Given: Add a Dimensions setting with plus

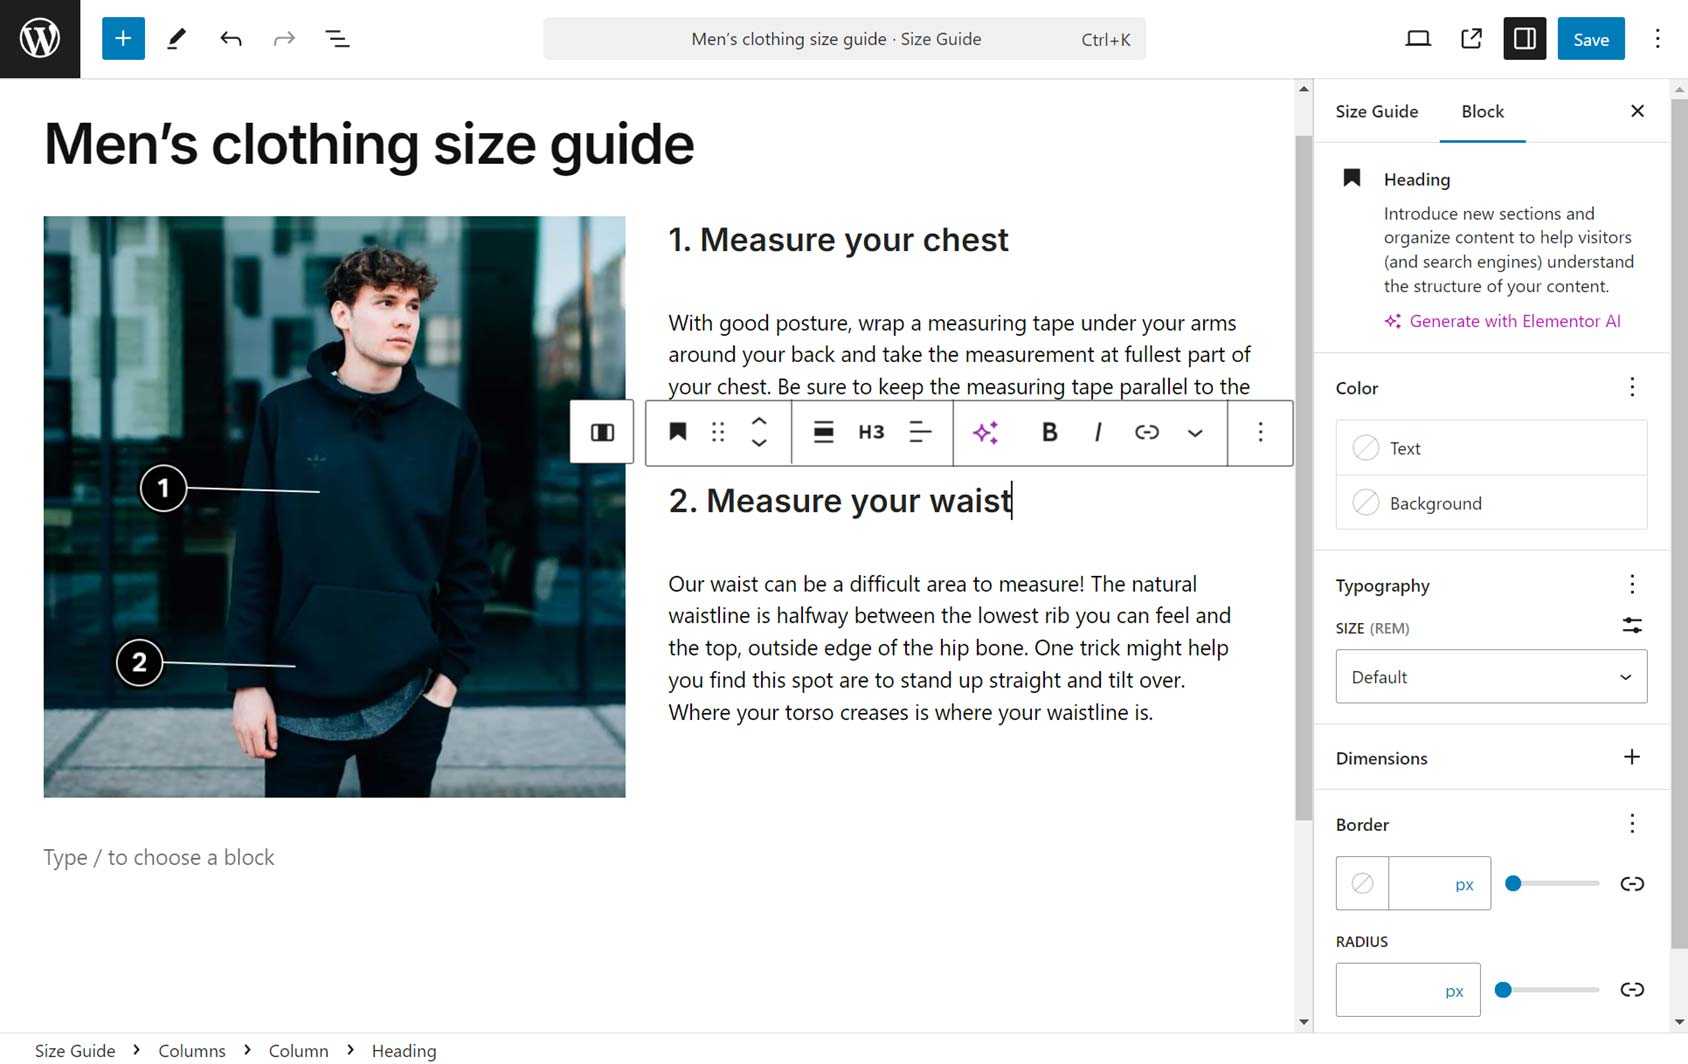Looking at the screenshot, I should 1632,757.
